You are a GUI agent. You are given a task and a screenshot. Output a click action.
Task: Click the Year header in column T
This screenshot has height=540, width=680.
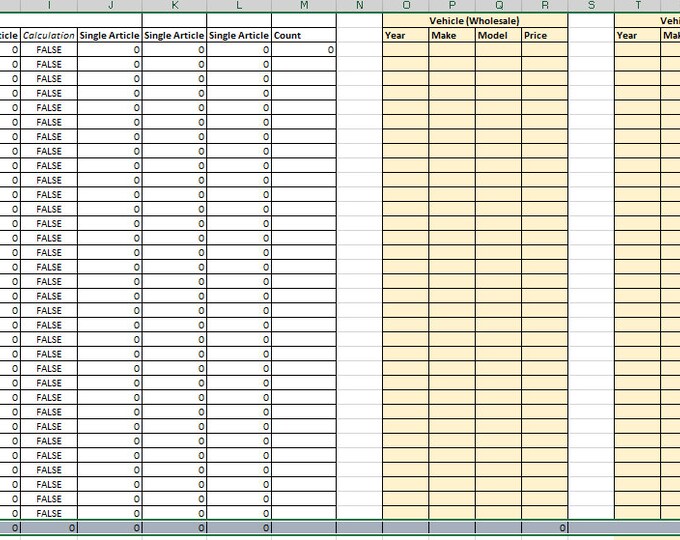[x=638, y=35]
